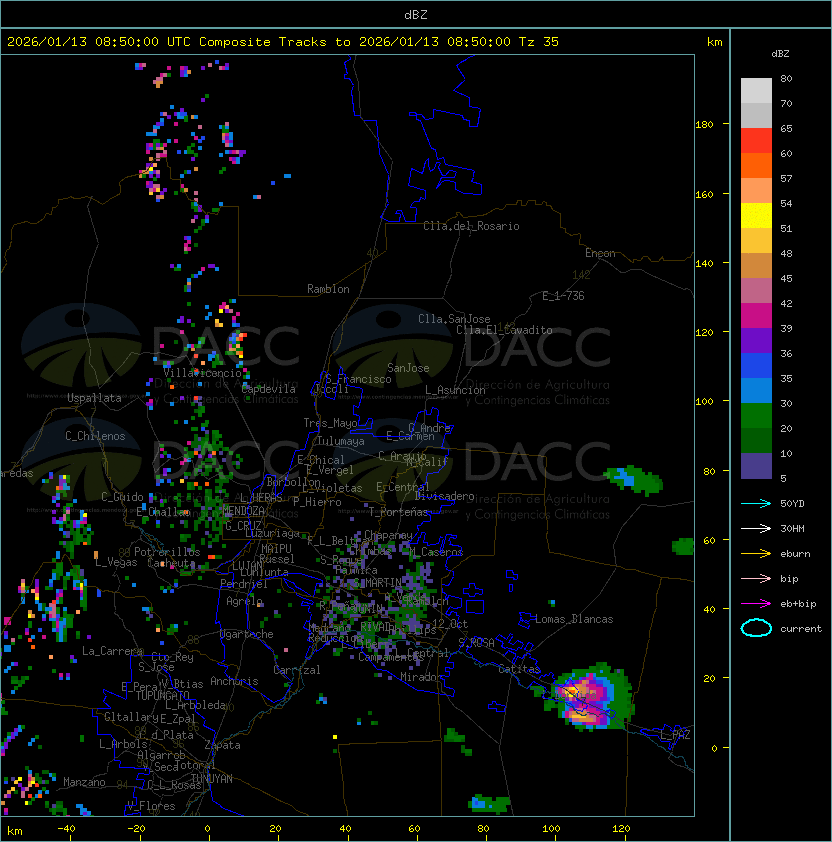Image resolution: width=832 pixels, height=842 pixels.
Task: Click the yellow eburn arrow legend icon
Action: (x=756, y=554)
